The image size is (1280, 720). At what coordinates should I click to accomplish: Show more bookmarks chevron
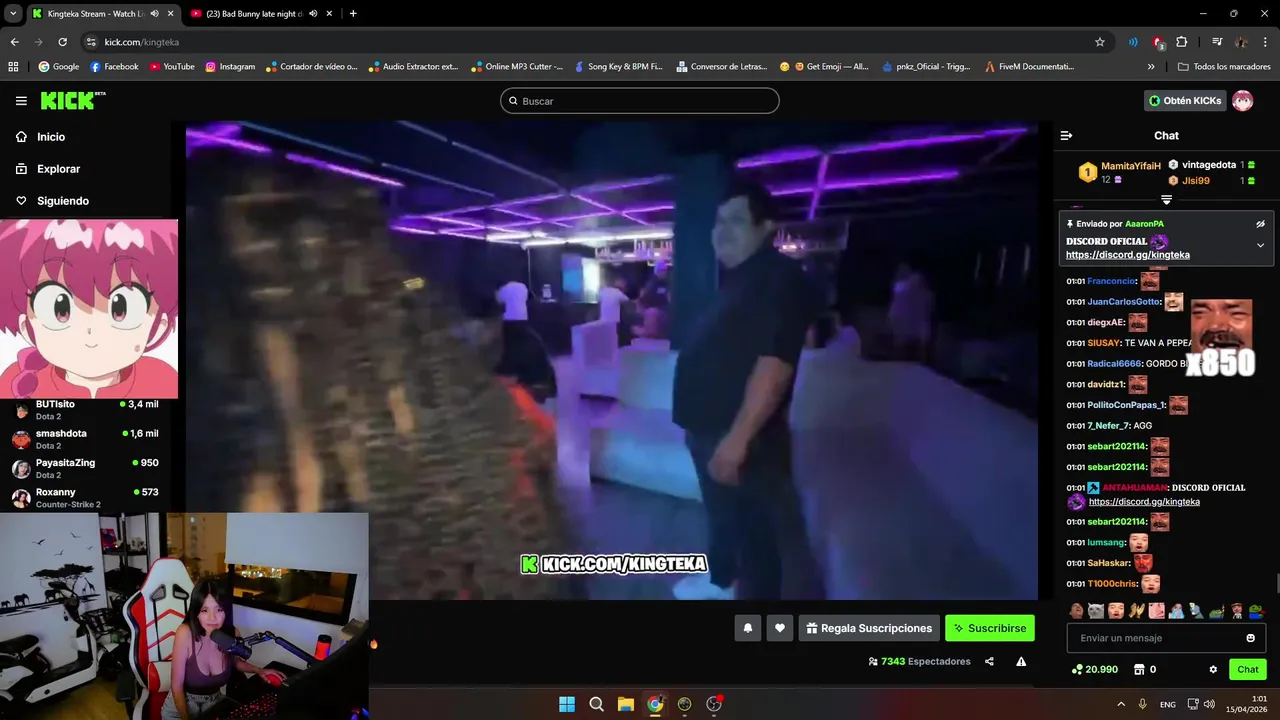point(1151,67)
